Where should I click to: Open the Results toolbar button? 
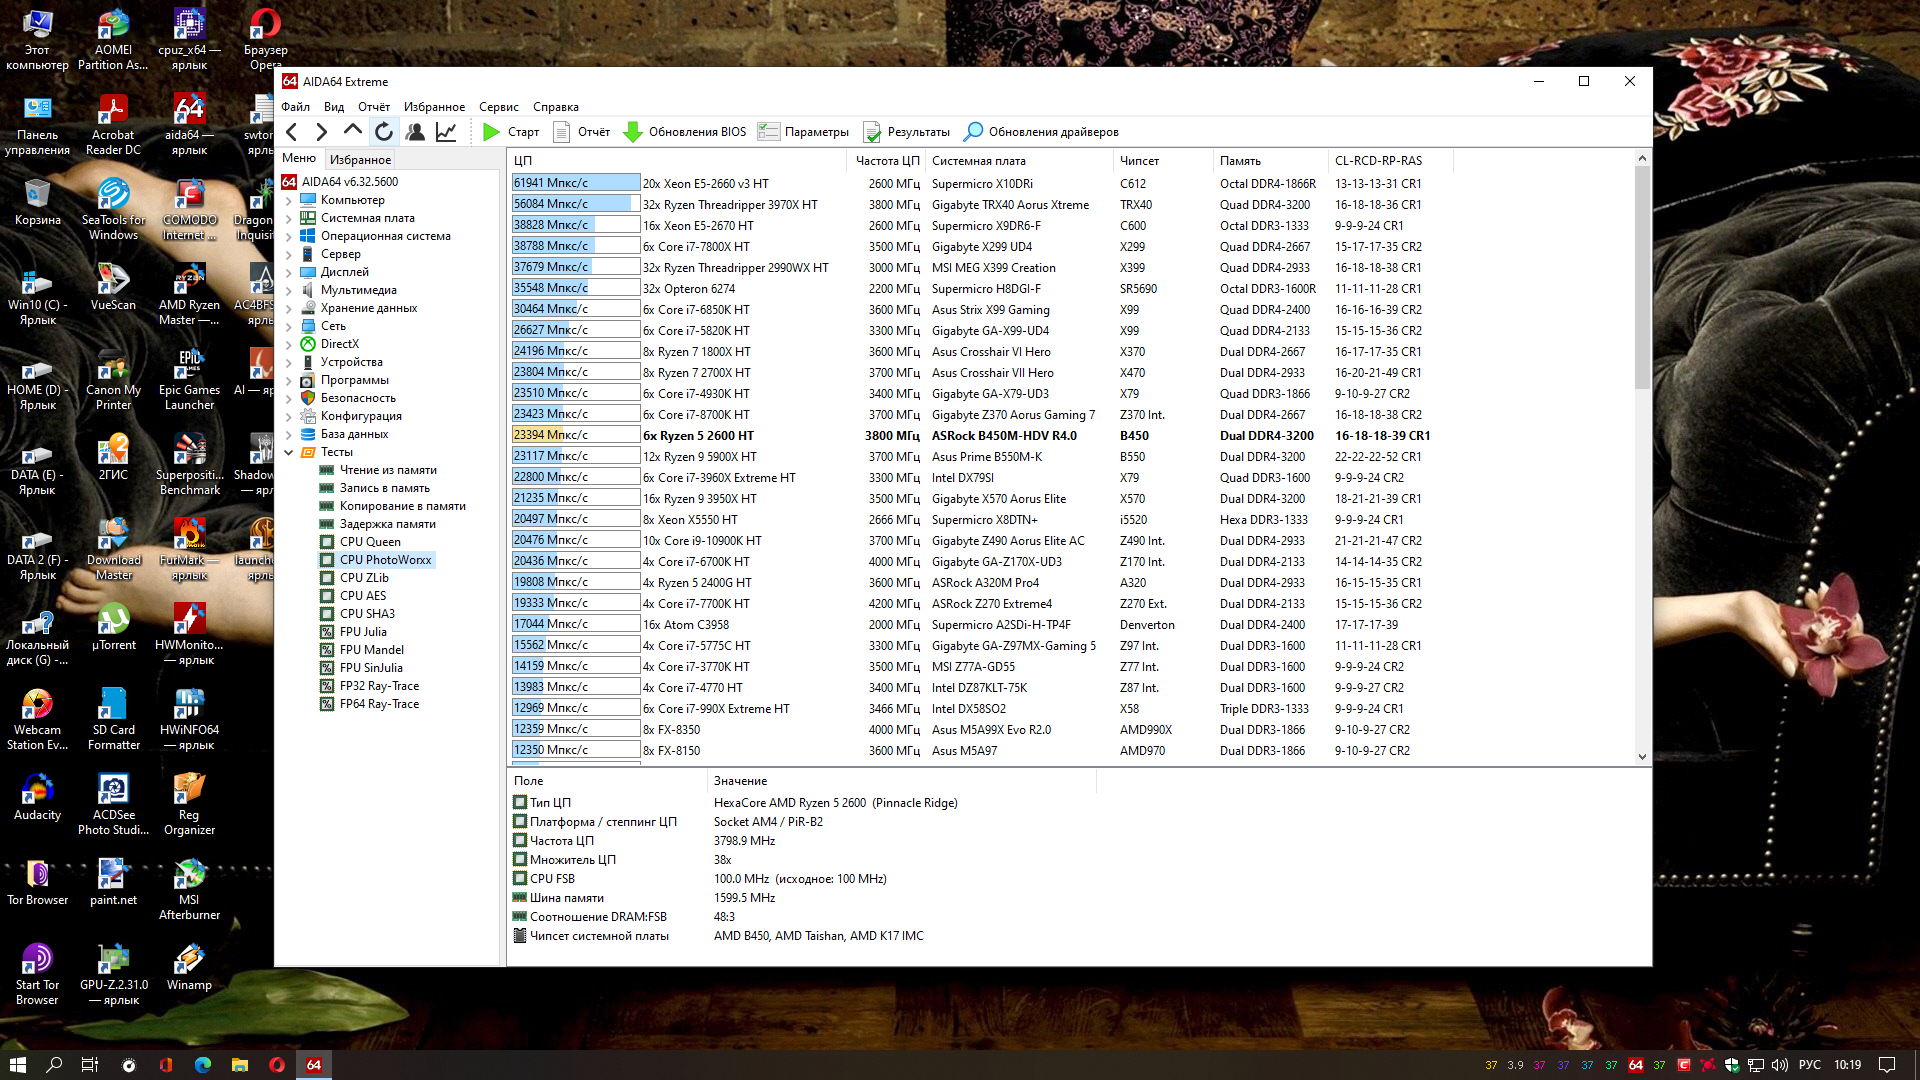coord(907,132)
